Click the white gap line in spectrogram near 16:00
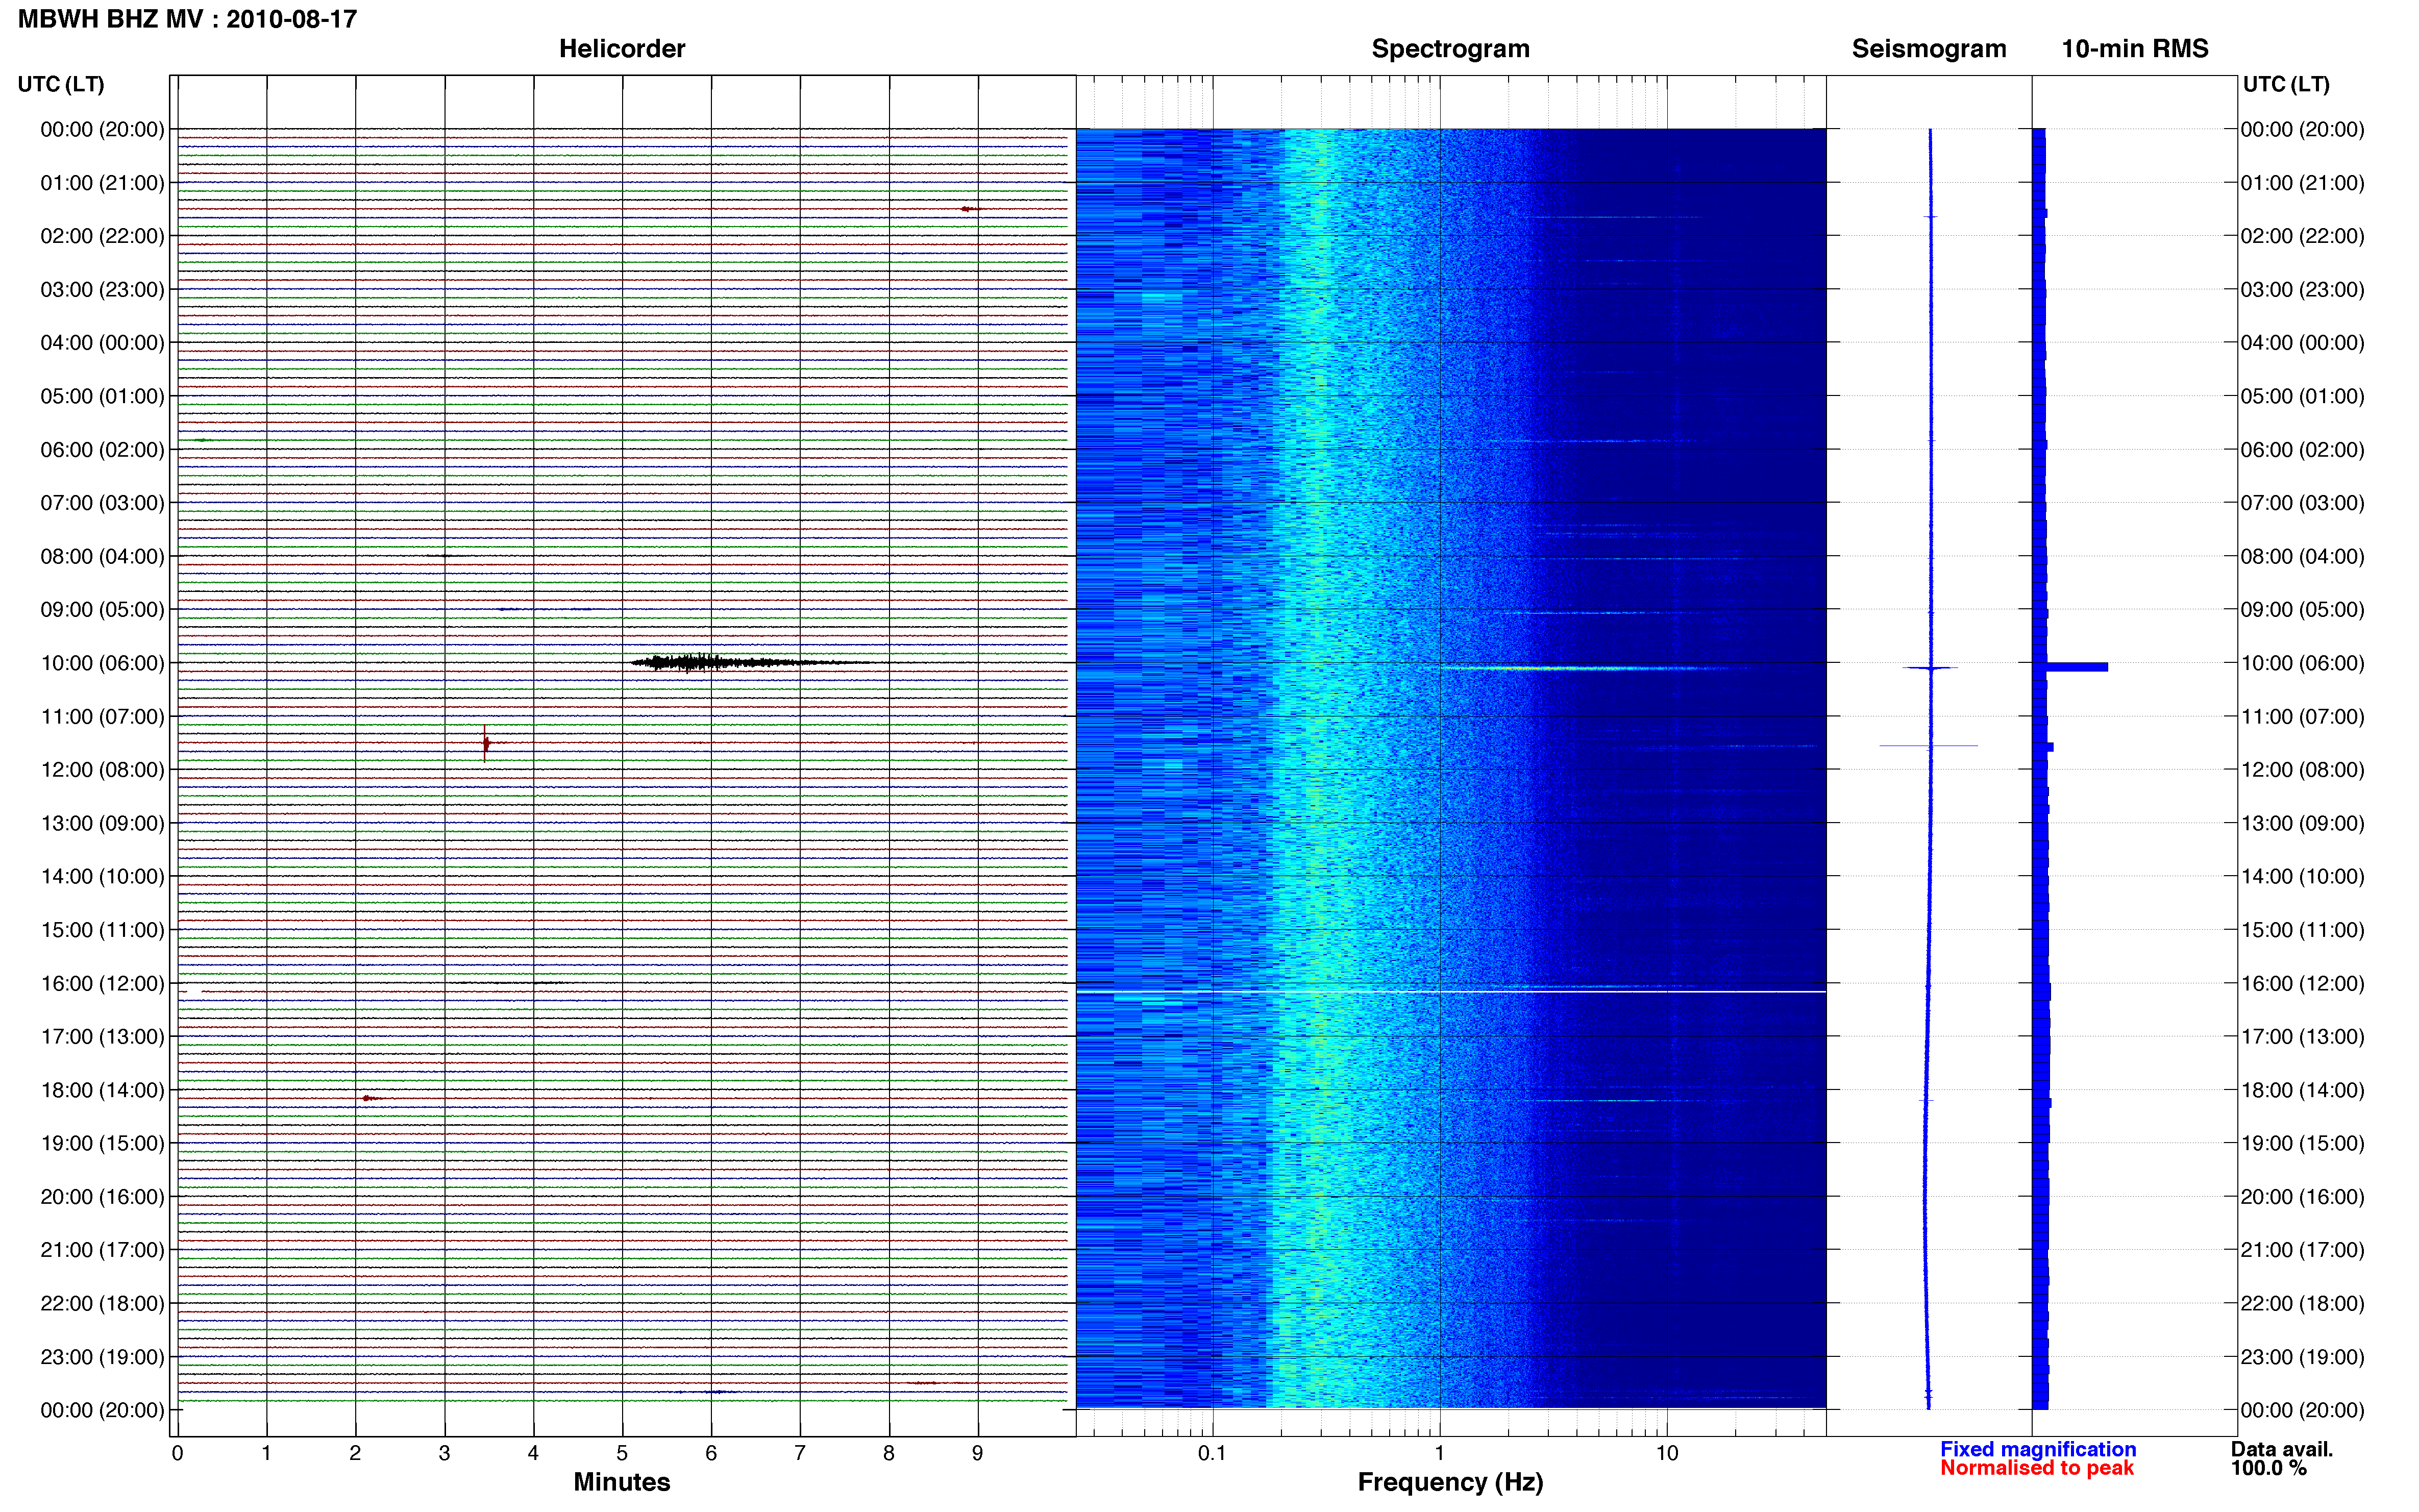This screenshot has height=1512, width=2419. [x=1450, y=992]
